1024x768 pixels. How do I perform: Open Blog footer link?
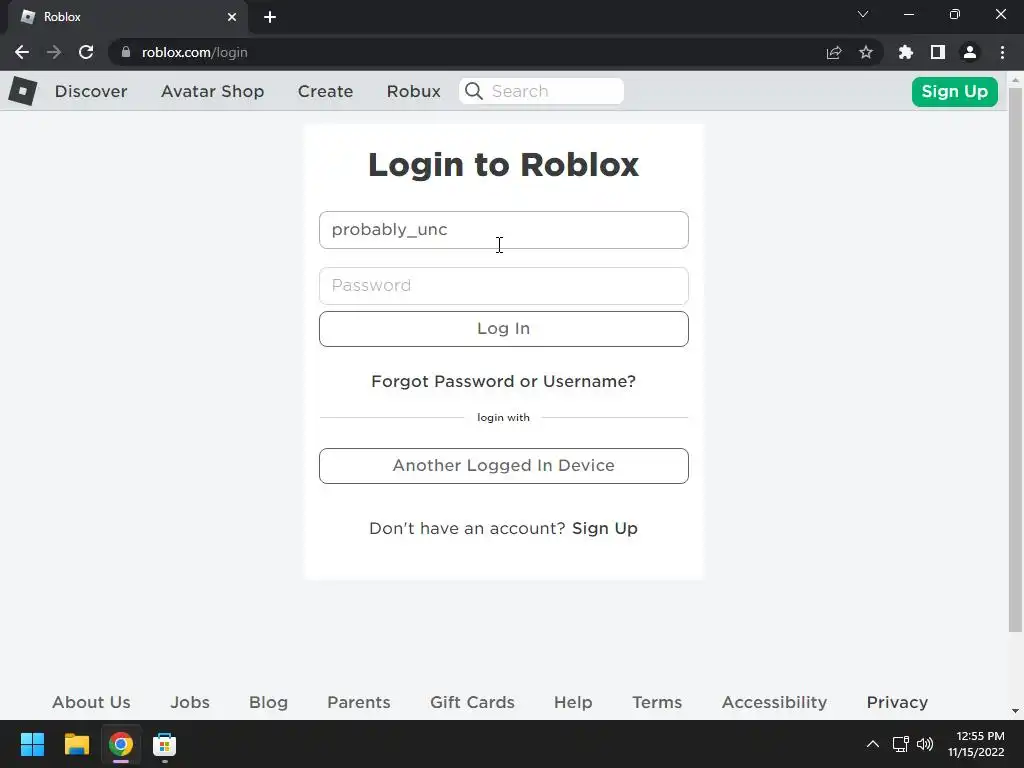(x=268, y=702)
